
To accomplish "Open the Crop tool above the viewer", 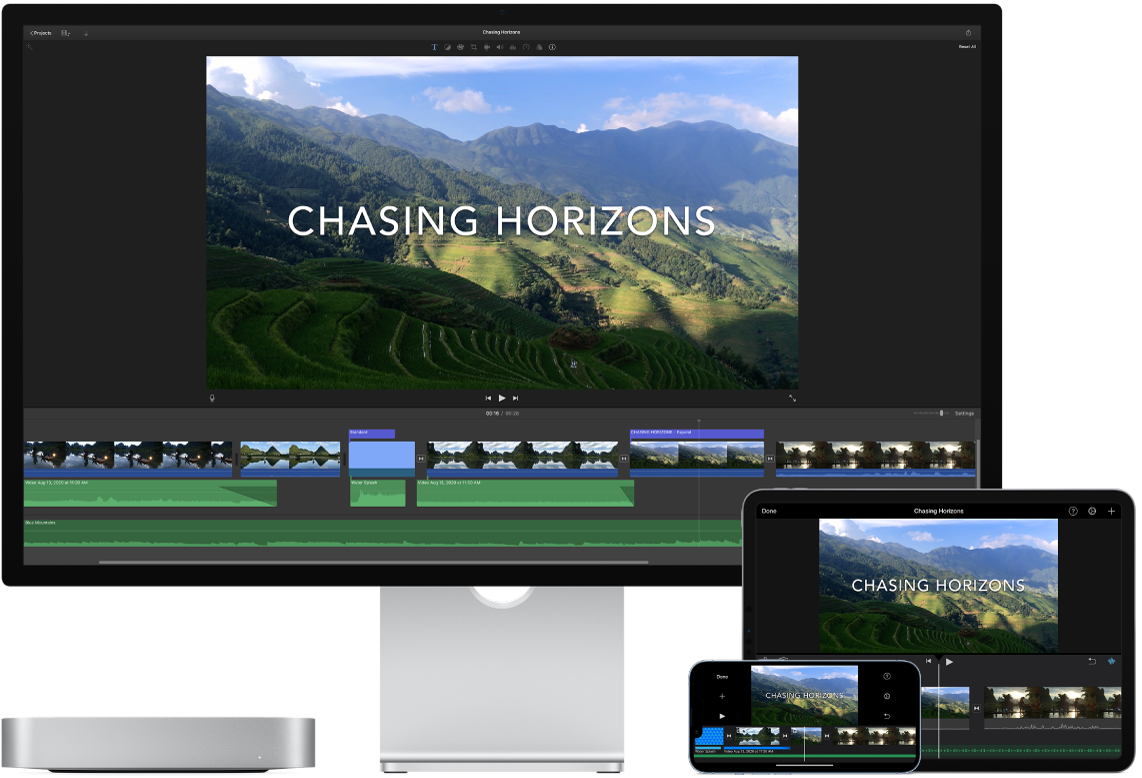I will tap(474, 47).
